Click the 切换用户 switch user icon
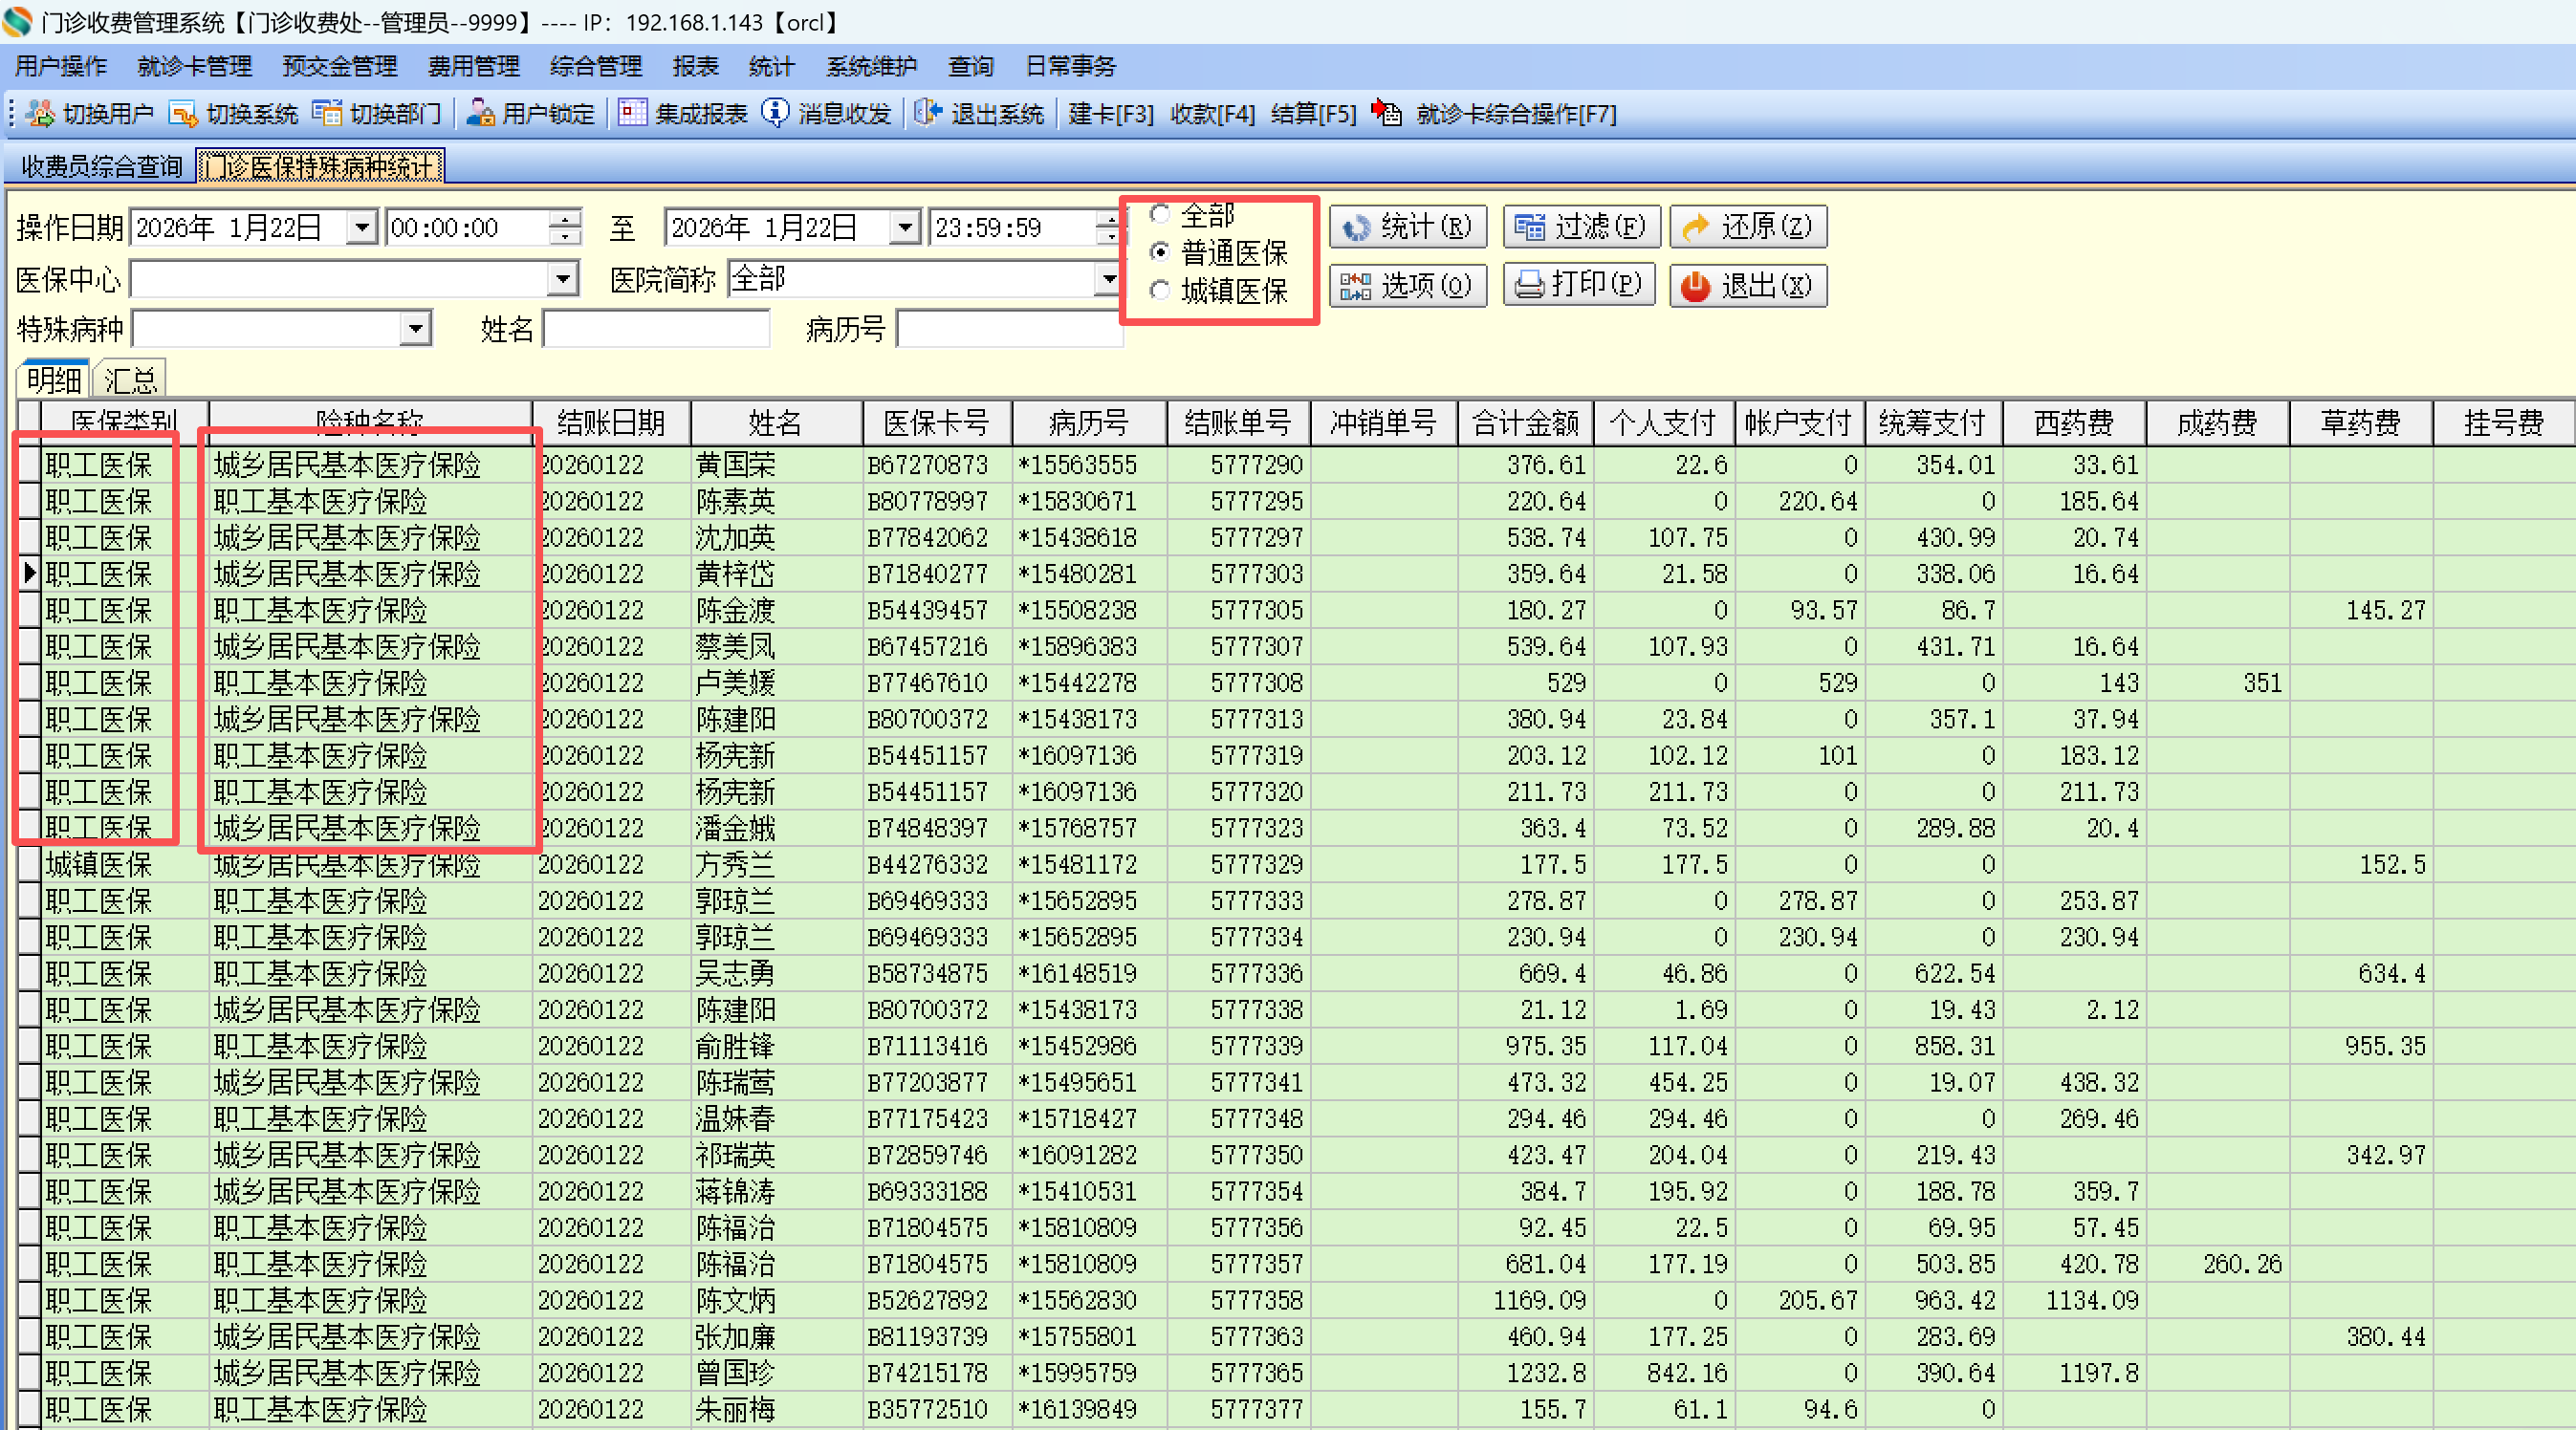 [x=40, y=113]
